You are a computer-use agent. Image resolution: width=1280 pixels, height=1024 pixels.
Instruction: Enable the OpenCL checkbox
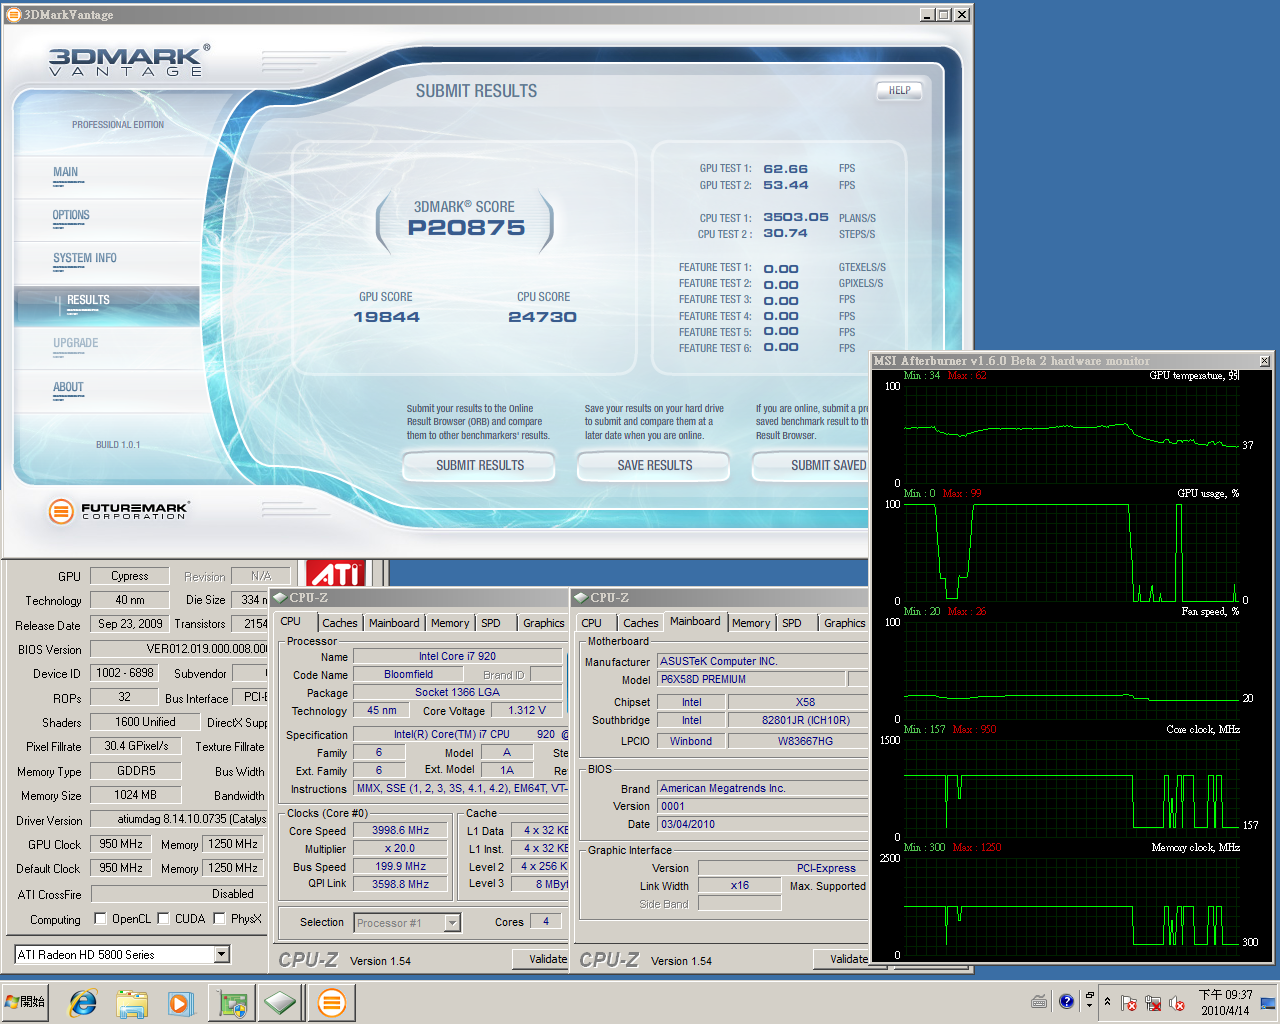click(x=100, y=919)
